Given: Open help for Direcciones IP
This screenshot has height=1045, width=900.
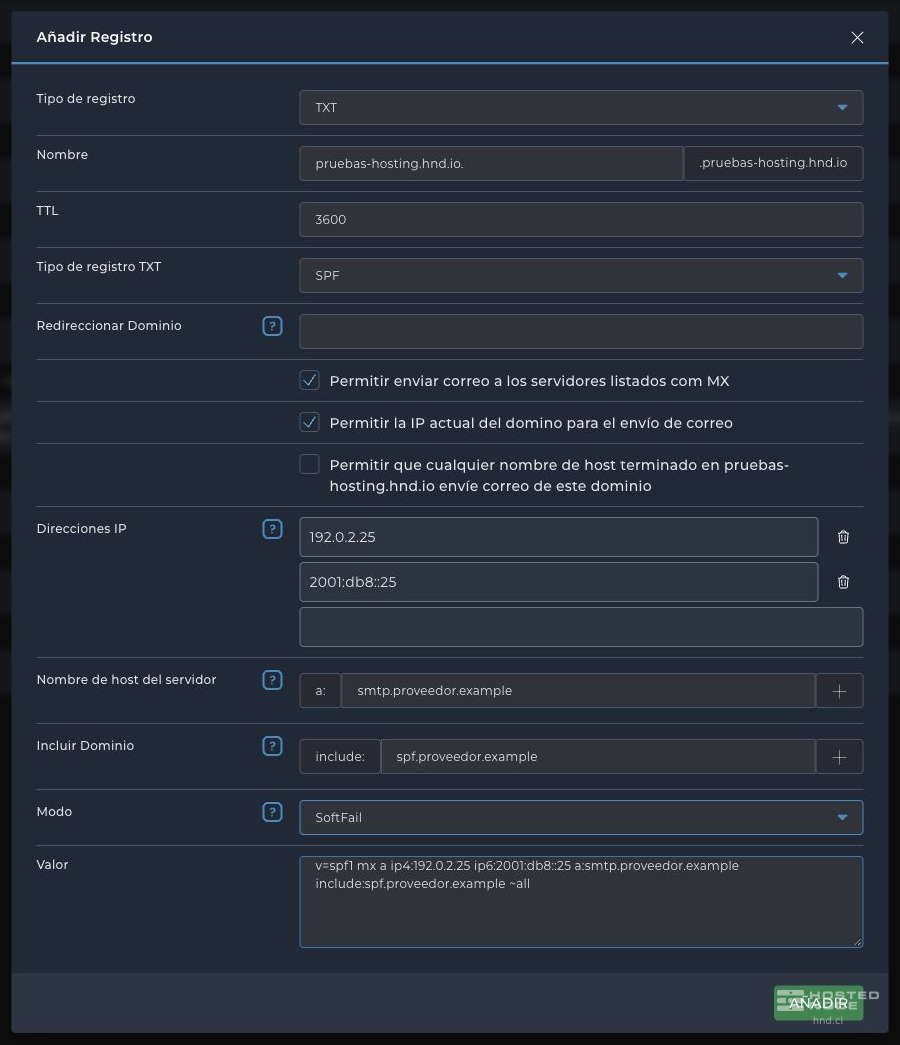Looking at the screenshot, I should [x=272, y=529].
